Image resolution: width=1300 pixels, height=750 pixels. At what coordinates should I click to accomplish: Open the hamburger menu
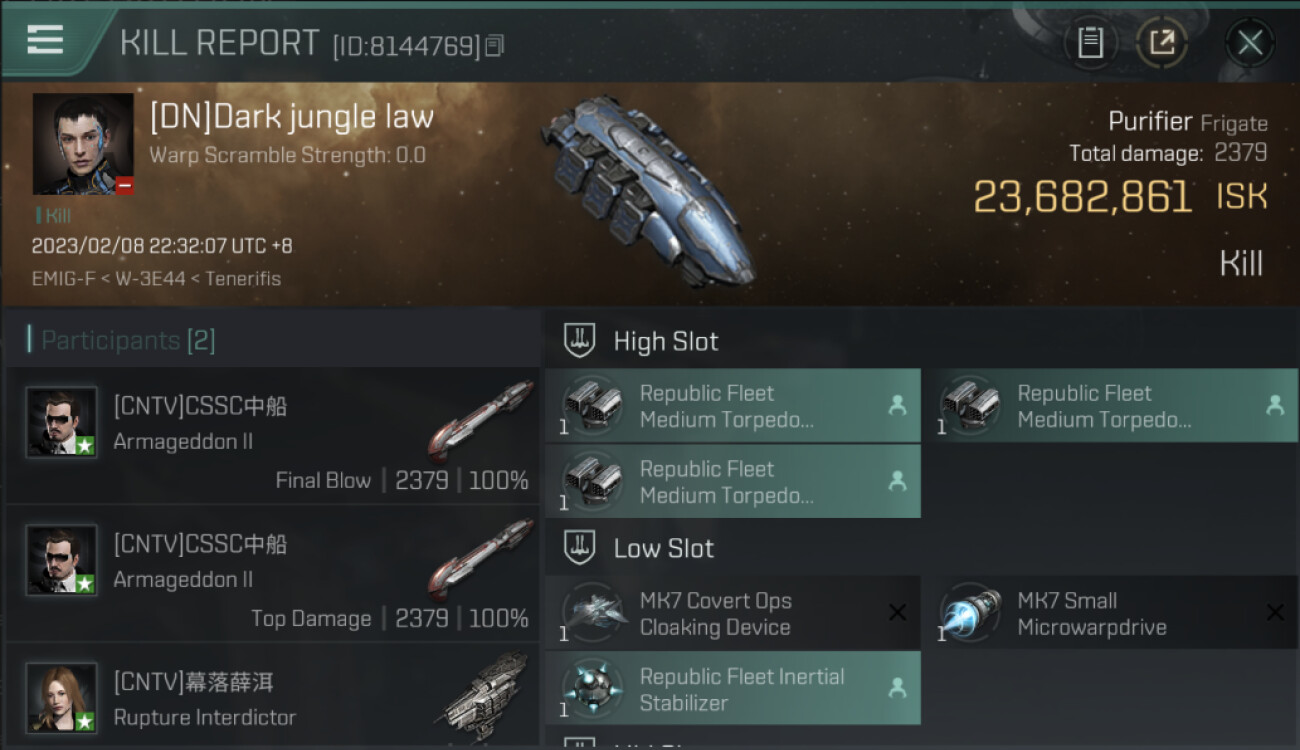(x=45, y=40)
